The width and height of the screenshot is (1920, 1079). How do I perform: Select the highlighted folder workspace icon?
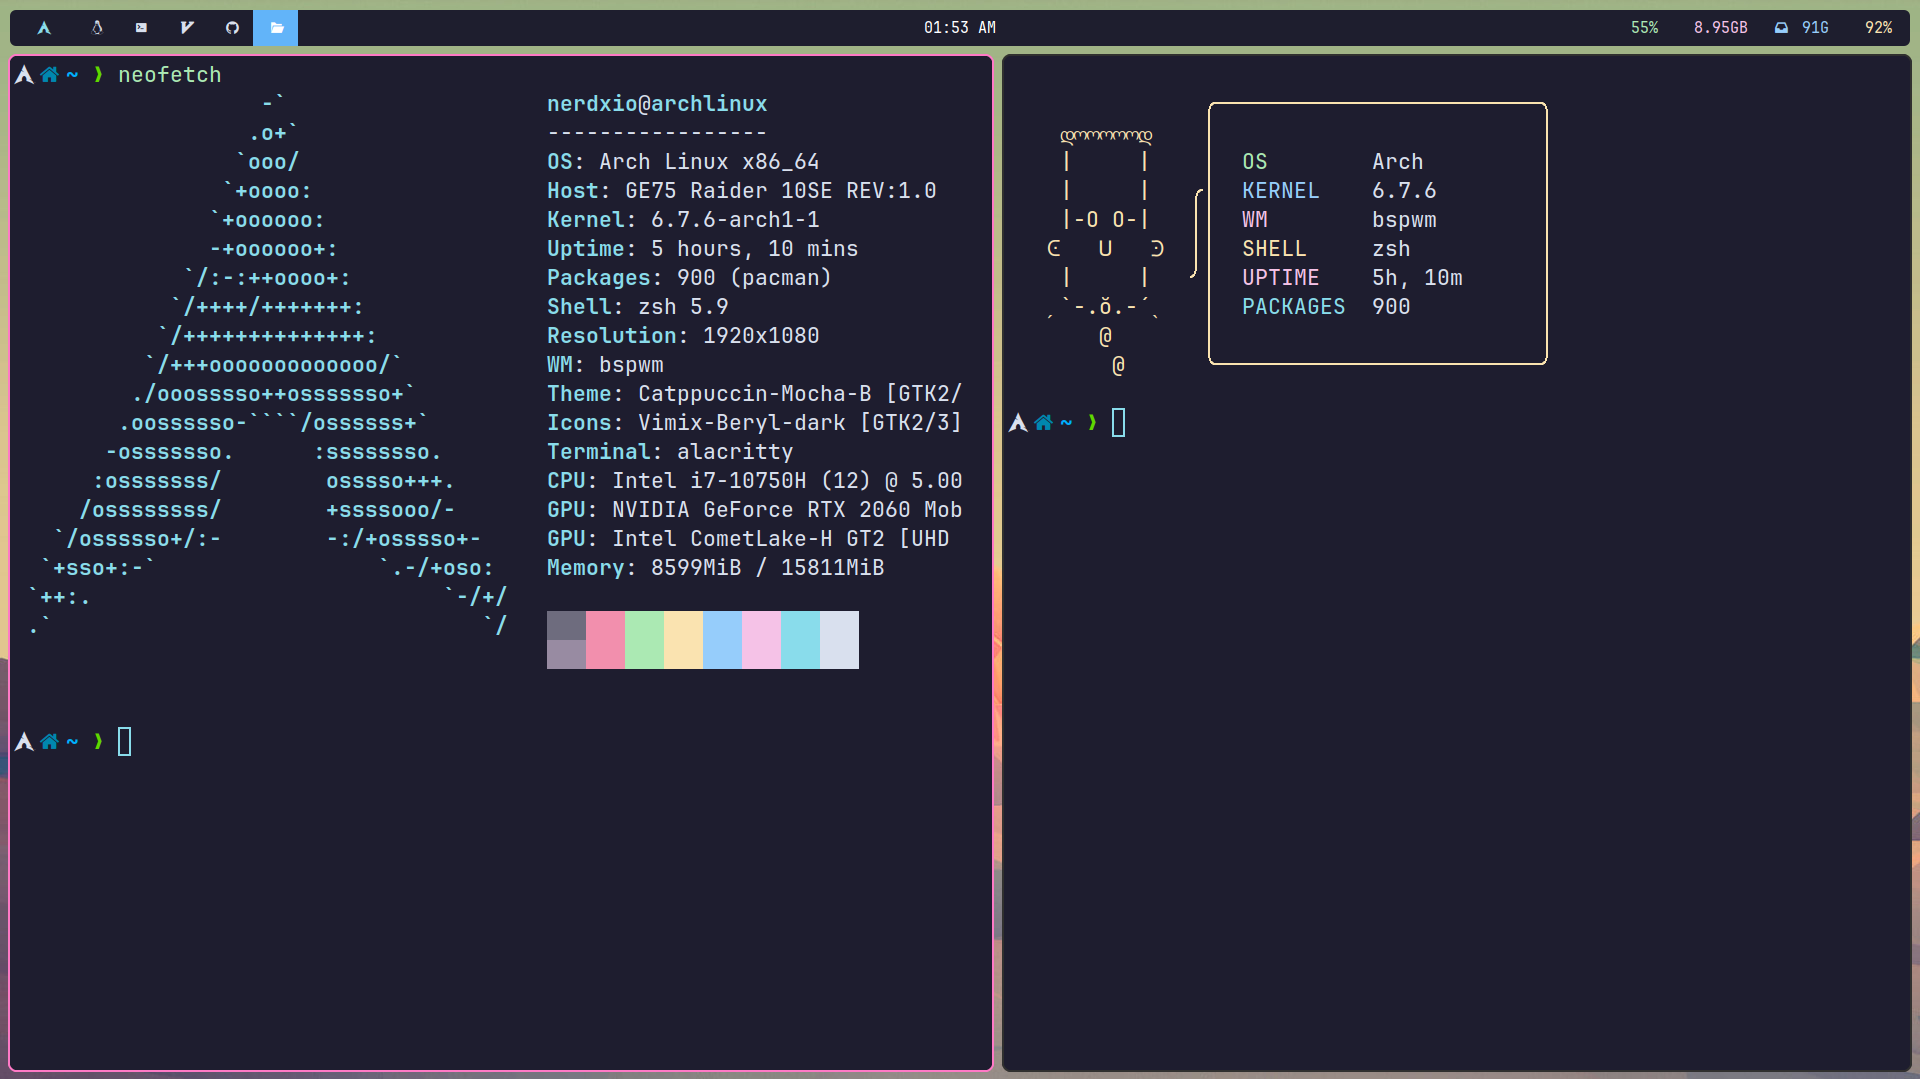pyautogui.click(x=276, y=28)
